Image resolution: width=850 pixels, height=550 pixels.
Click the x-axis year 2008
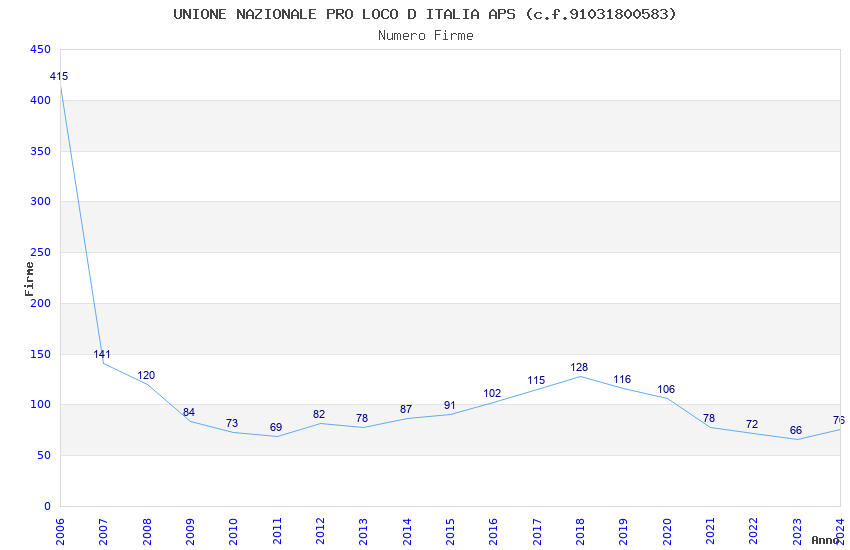click(147, 532)
